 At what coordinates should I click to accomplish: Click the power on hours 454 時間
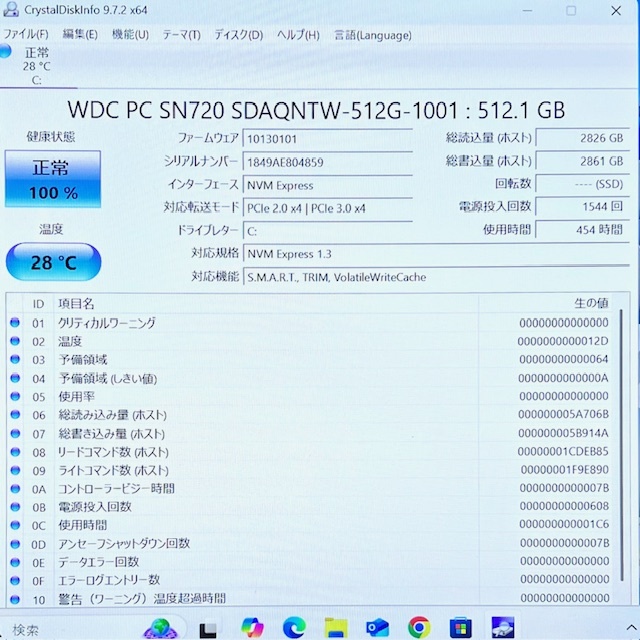582,229
